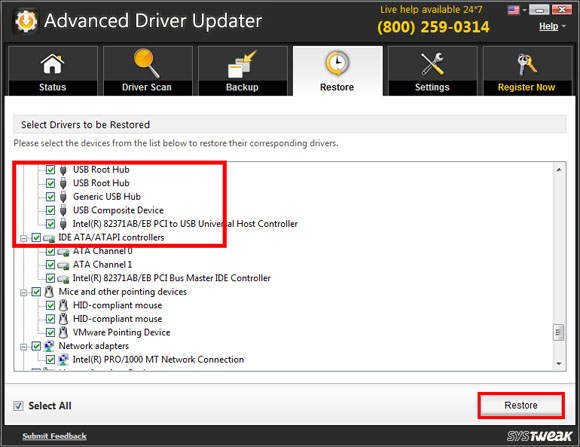The image size is (580, 447).
Task: Toggle the Mice and other pointing devices checkbox
Action: 36,292
